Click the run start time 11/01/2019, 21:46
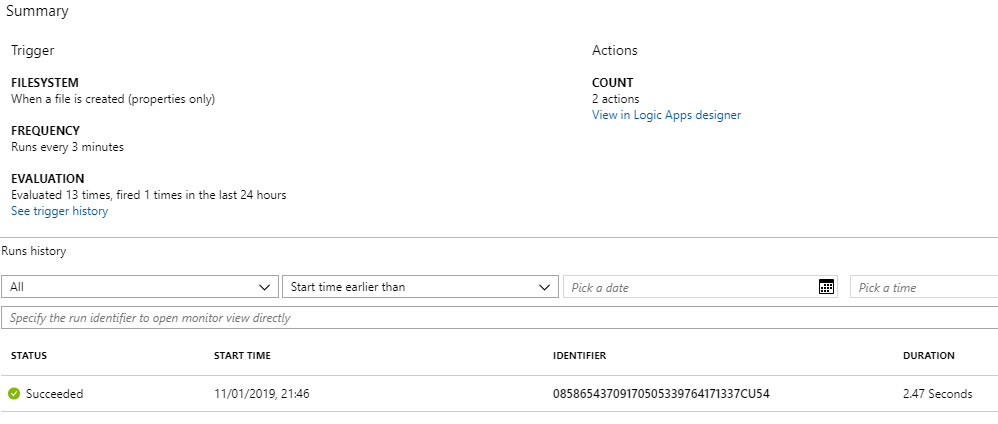Screen dimensions: 998x424 (262, 394)
